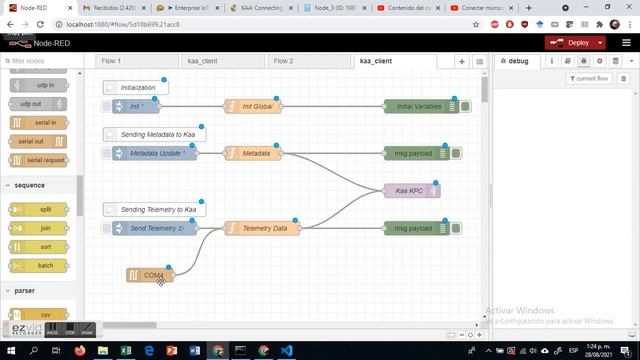Open the Node-RED hamburger main menu

click(626, 43)
